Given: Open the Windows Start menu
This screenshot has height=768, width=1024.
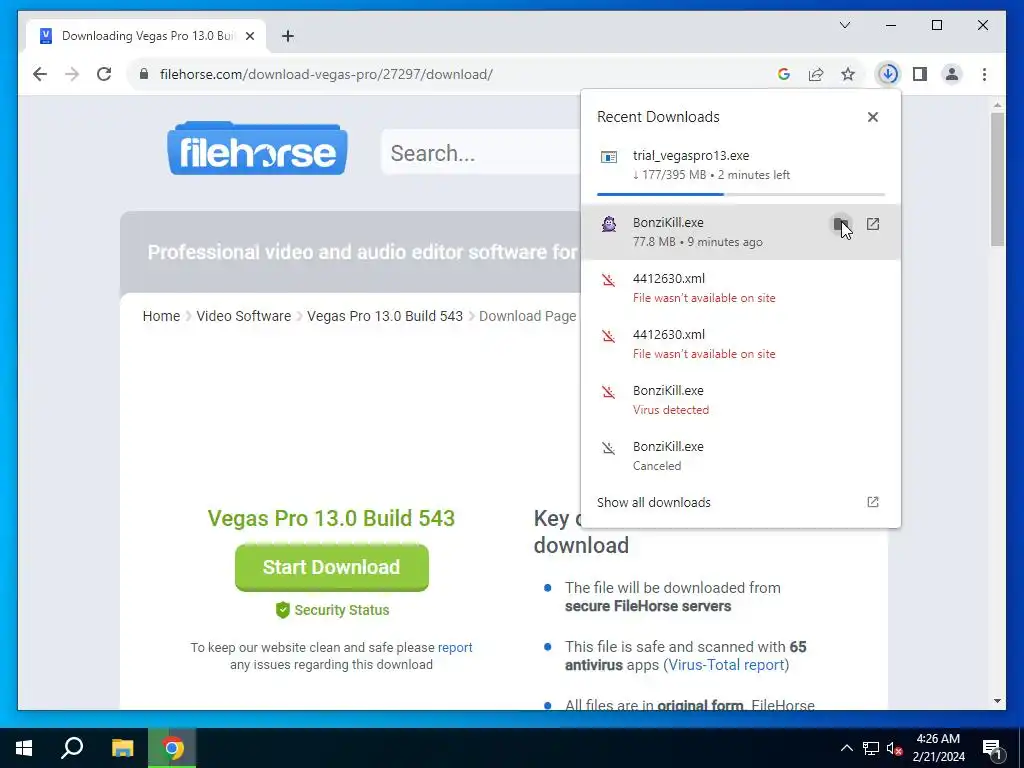Looking at the screenshot, I should click(24, 748).
